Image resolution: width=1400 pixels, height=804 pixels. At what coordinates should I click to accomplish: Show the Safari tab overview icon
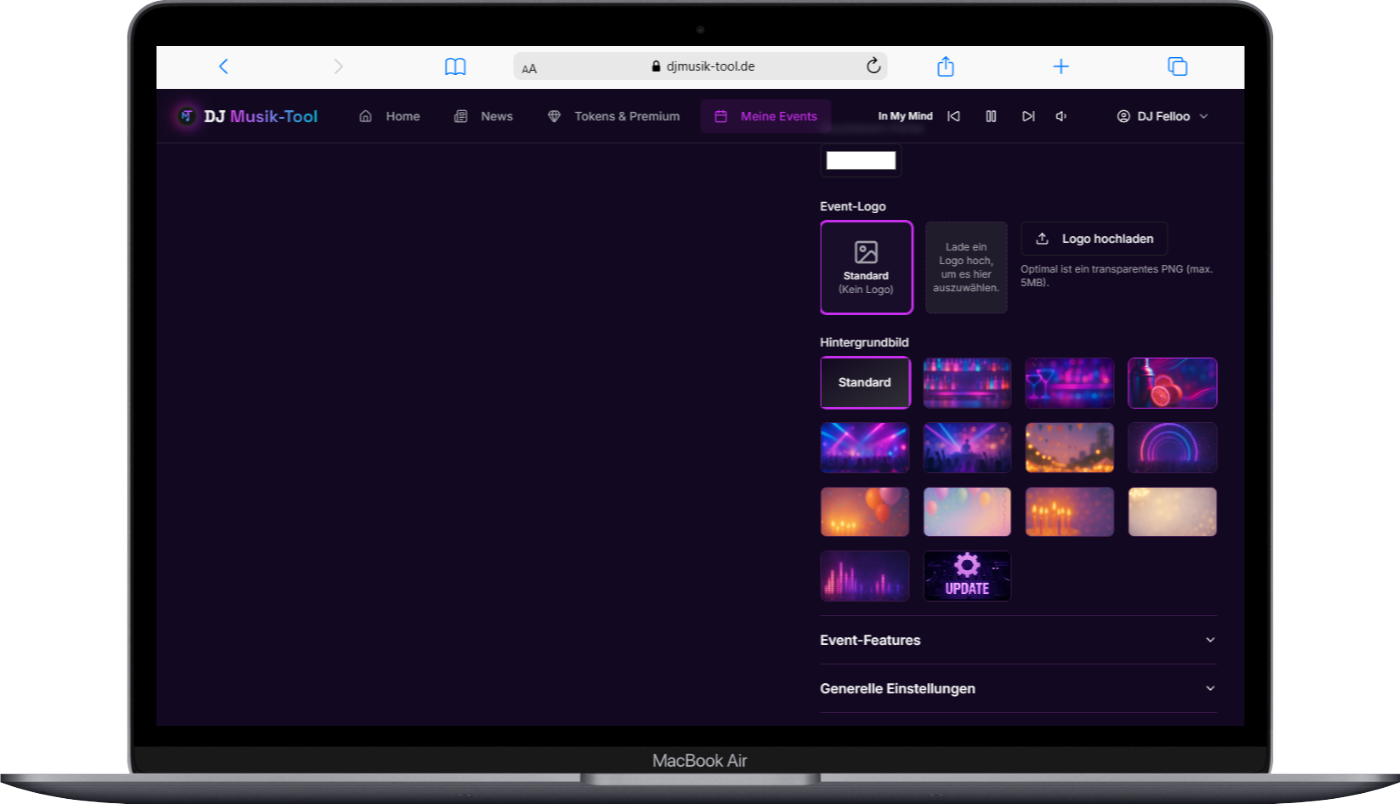(x=1177, y=67)
